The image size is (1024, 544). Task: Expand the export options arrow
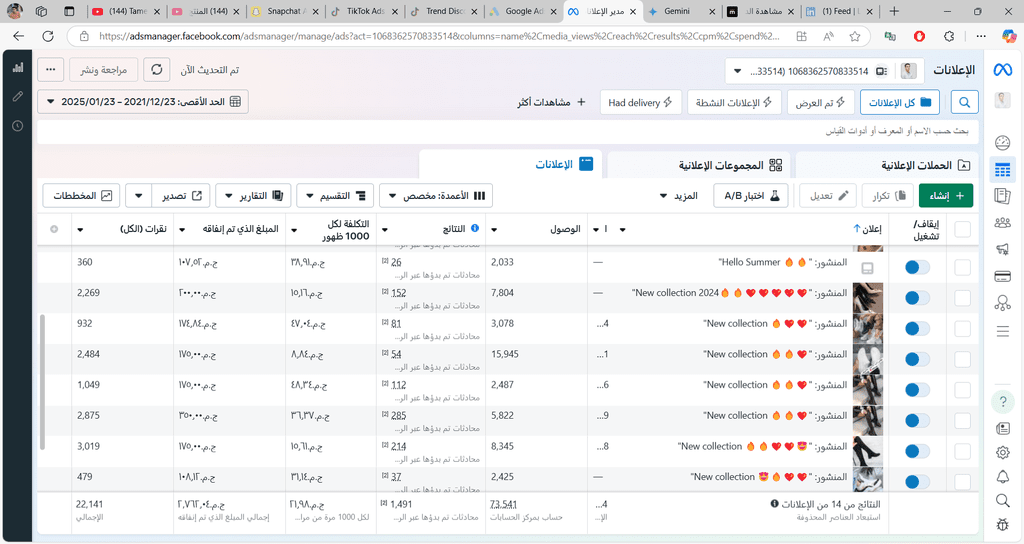coord(138,195)
